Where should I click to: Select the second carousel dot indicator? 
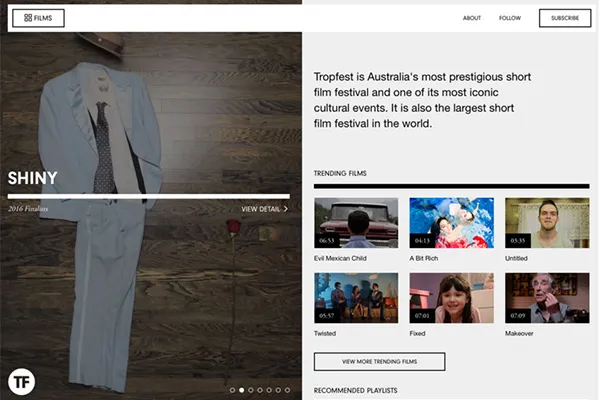coord(241,390)
